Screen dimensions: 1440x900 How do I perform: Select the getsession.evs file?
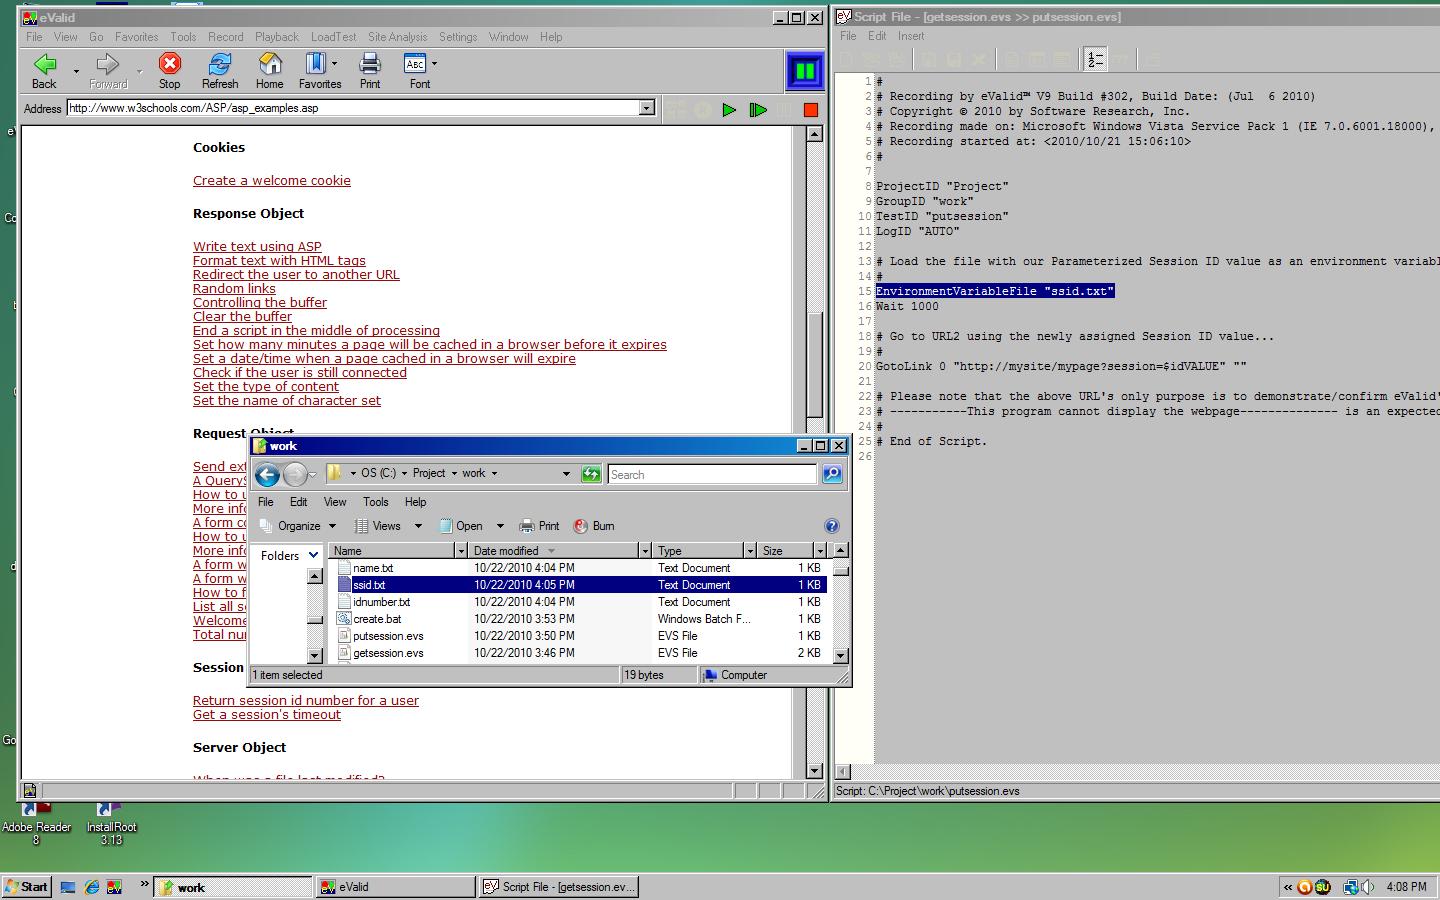tap(388, 653)
